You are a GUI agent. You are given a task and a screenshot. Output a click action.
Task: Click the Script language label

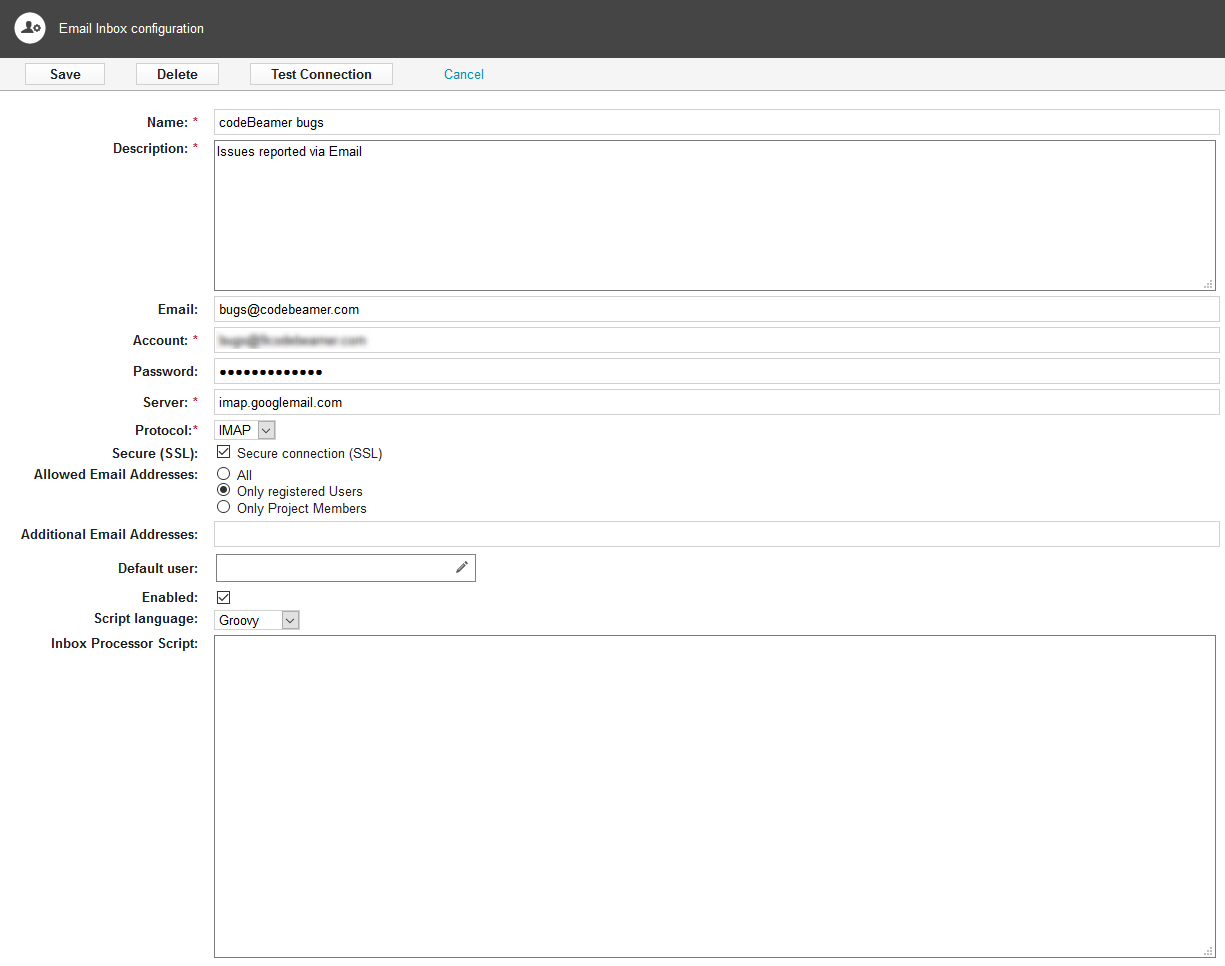(x=146, y=618)
